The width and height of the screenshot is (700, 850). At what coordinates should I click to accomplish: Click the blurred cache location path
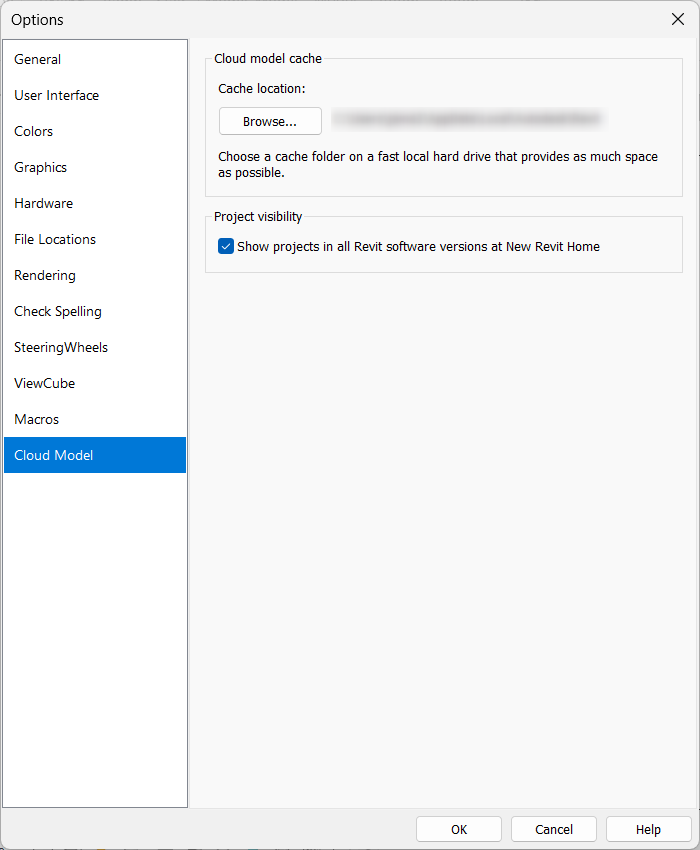pos(469,119)
